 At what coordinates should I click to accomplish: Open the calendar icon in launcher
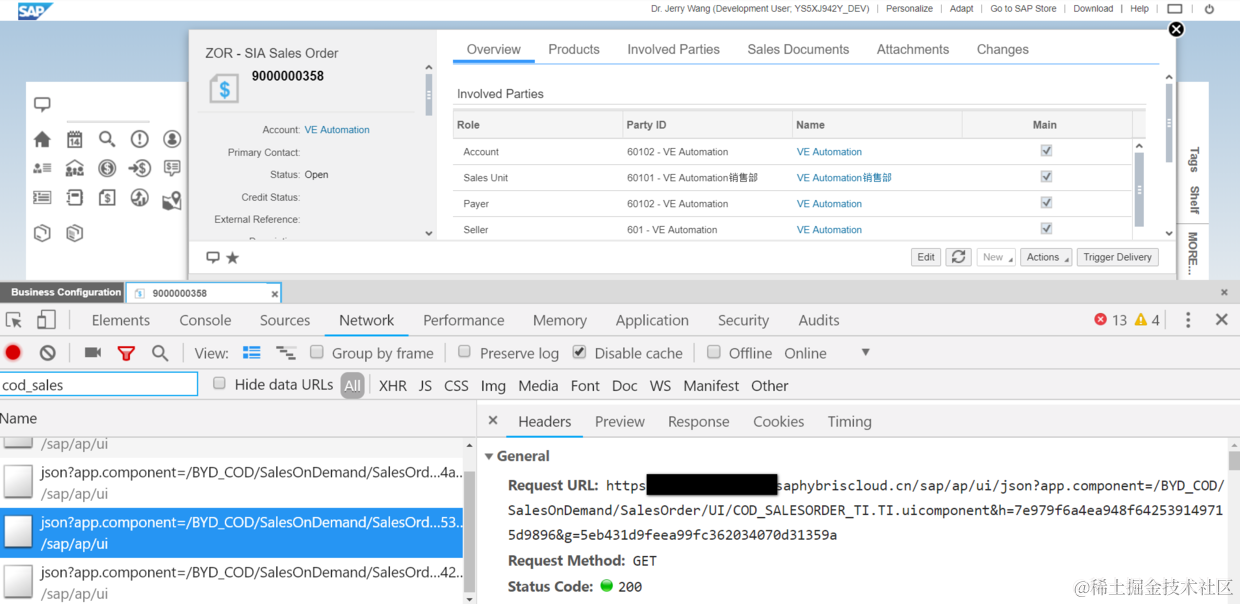coord(75,139)
